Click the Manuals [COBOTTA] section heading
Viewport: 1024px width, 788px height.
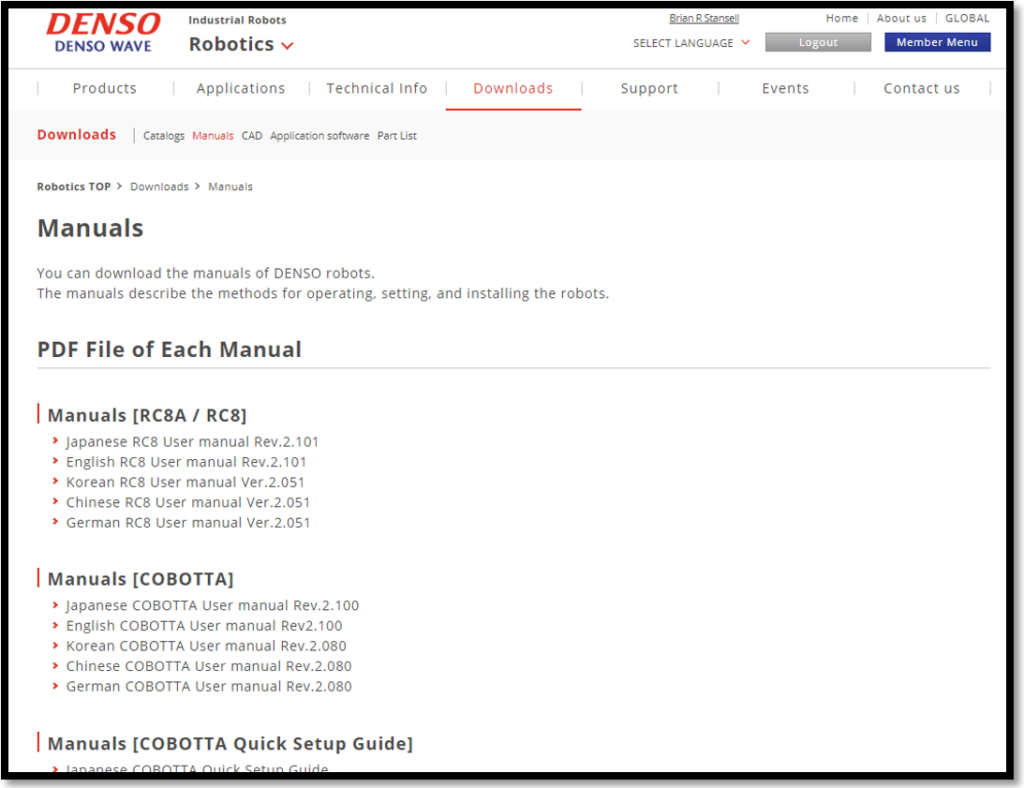[140, 579]
